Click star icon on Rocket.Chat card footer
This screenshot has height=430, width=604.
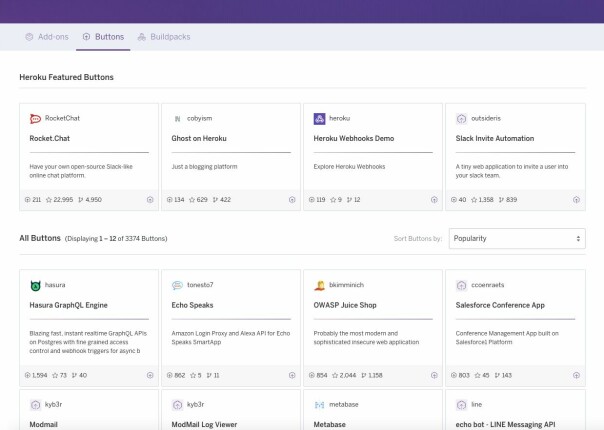pos(49,200)
